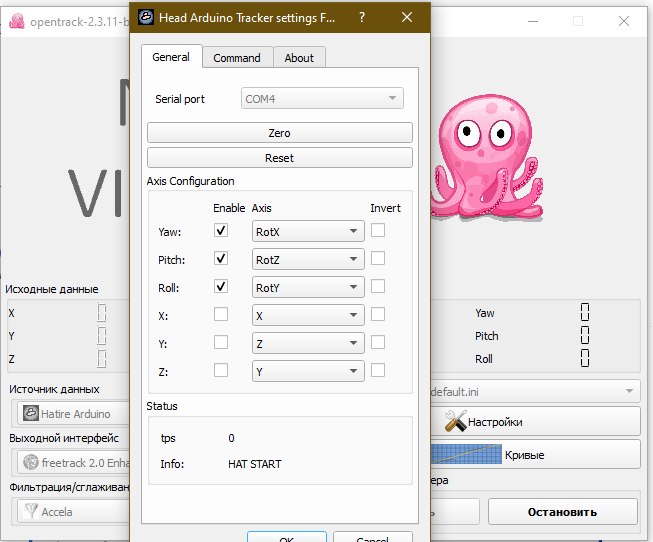Viewport: 653px width, 542px height.
Task: Open the Z axis dropdown showing Y
Action: [x=307, y=371]
